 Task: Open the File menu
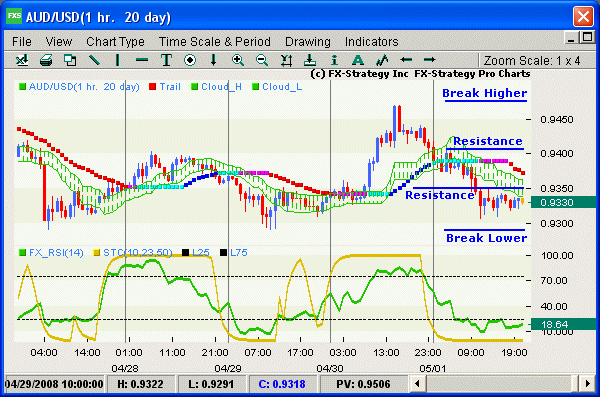pos(22,41)
